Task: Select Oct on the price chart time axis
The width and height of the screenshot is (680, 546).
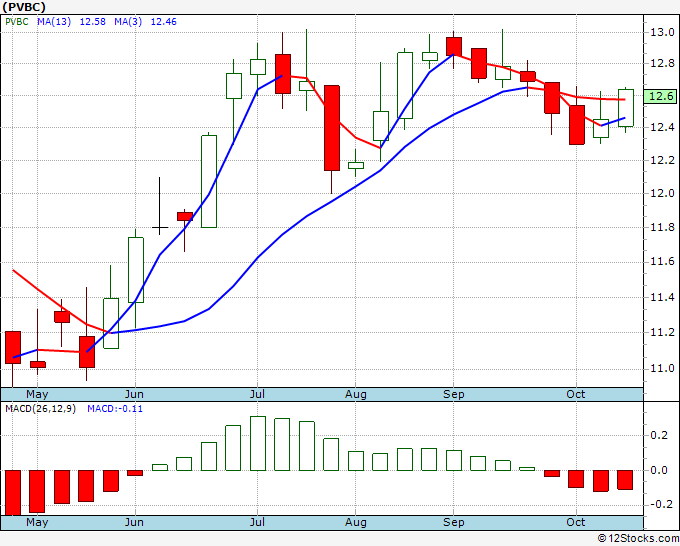Action: pyautogui.click(x=576, y=394)
